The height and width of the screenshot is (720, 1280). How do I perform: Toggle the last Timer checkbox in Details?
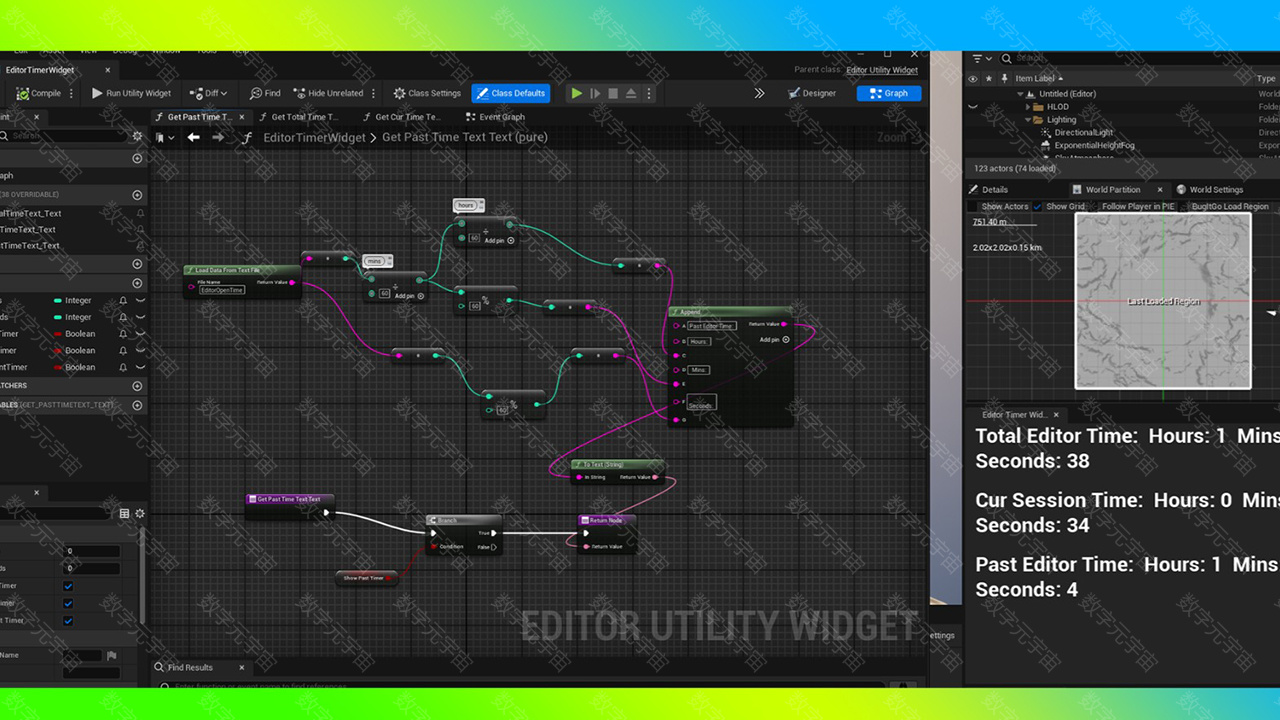(68, 620)
